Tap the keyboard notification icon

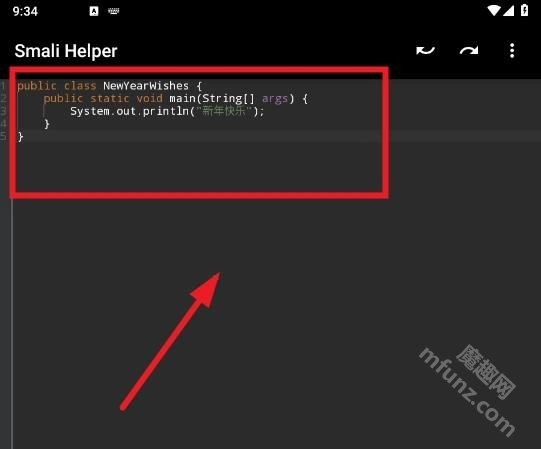(114, 11)
